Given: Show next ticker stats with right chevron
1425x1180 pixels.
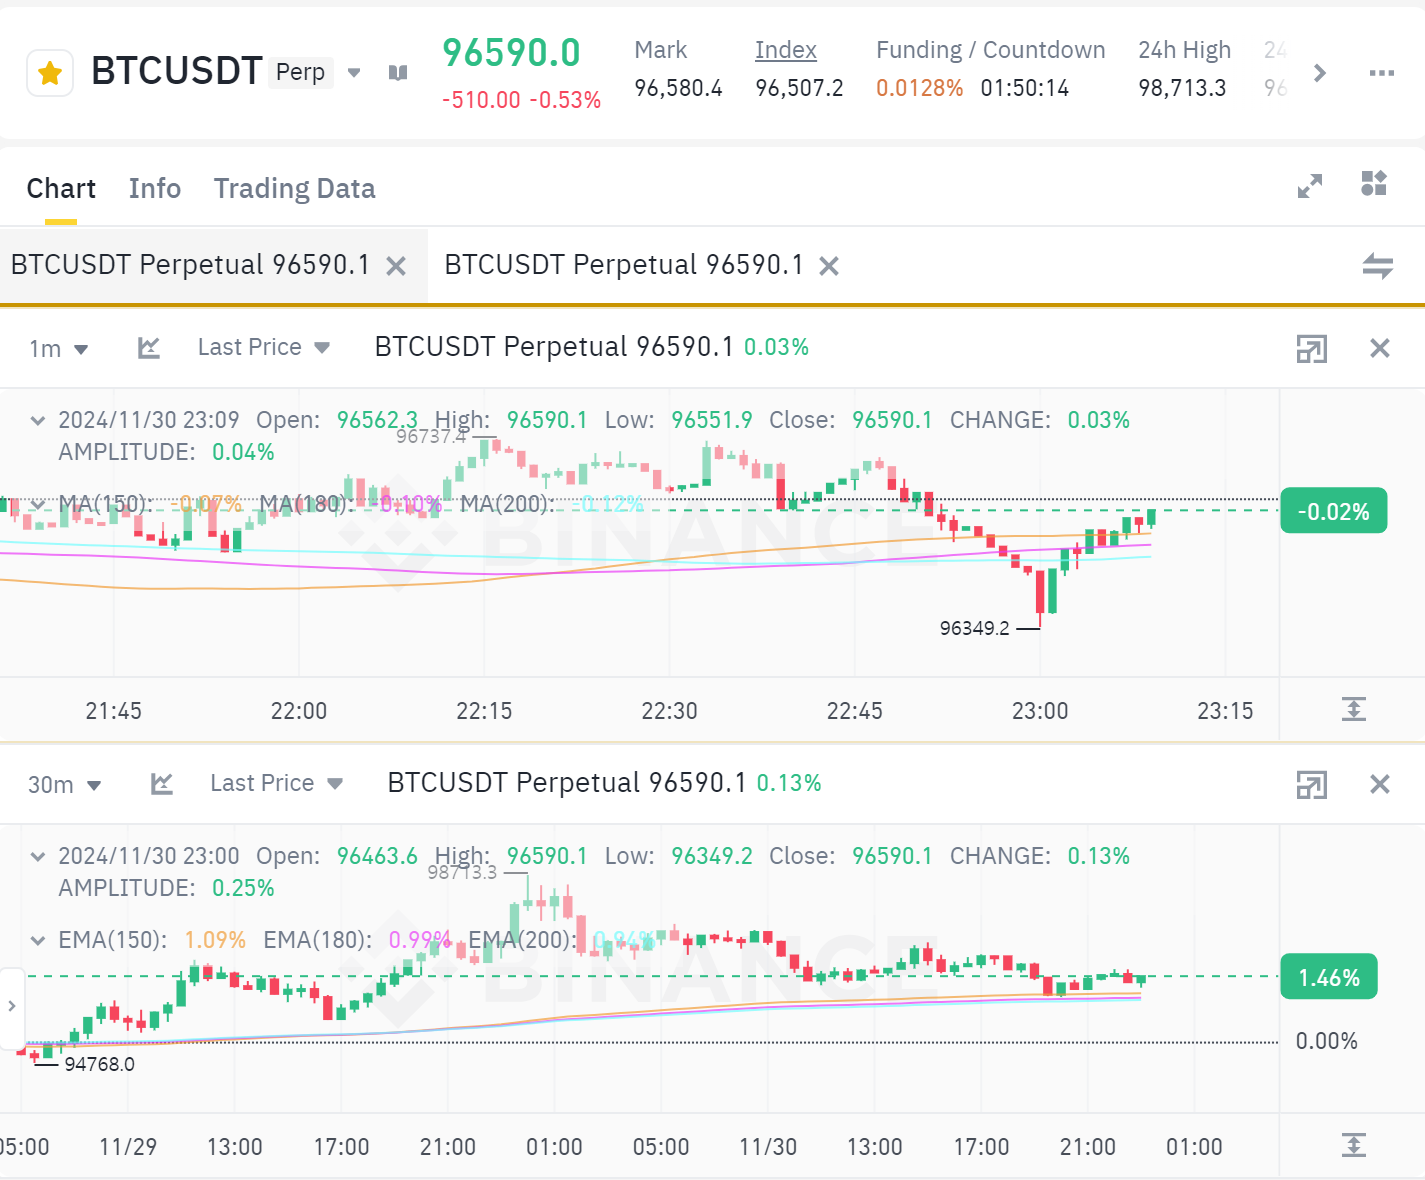Looking at the screenshot, I should [1320, 73].
